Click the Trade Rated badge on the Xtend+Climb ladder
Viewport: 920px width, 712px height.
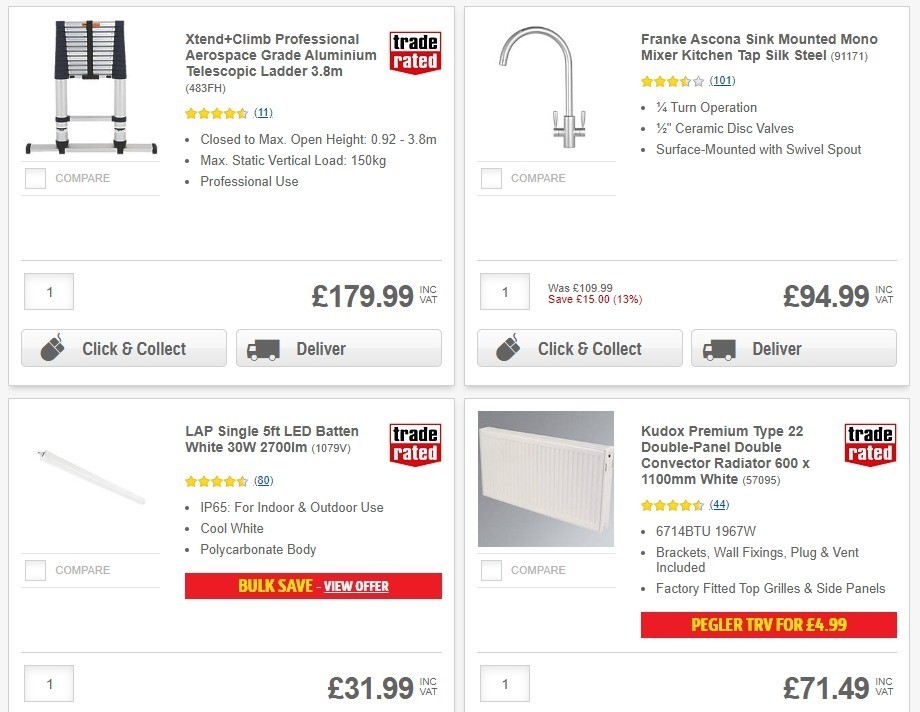(415, 52)
